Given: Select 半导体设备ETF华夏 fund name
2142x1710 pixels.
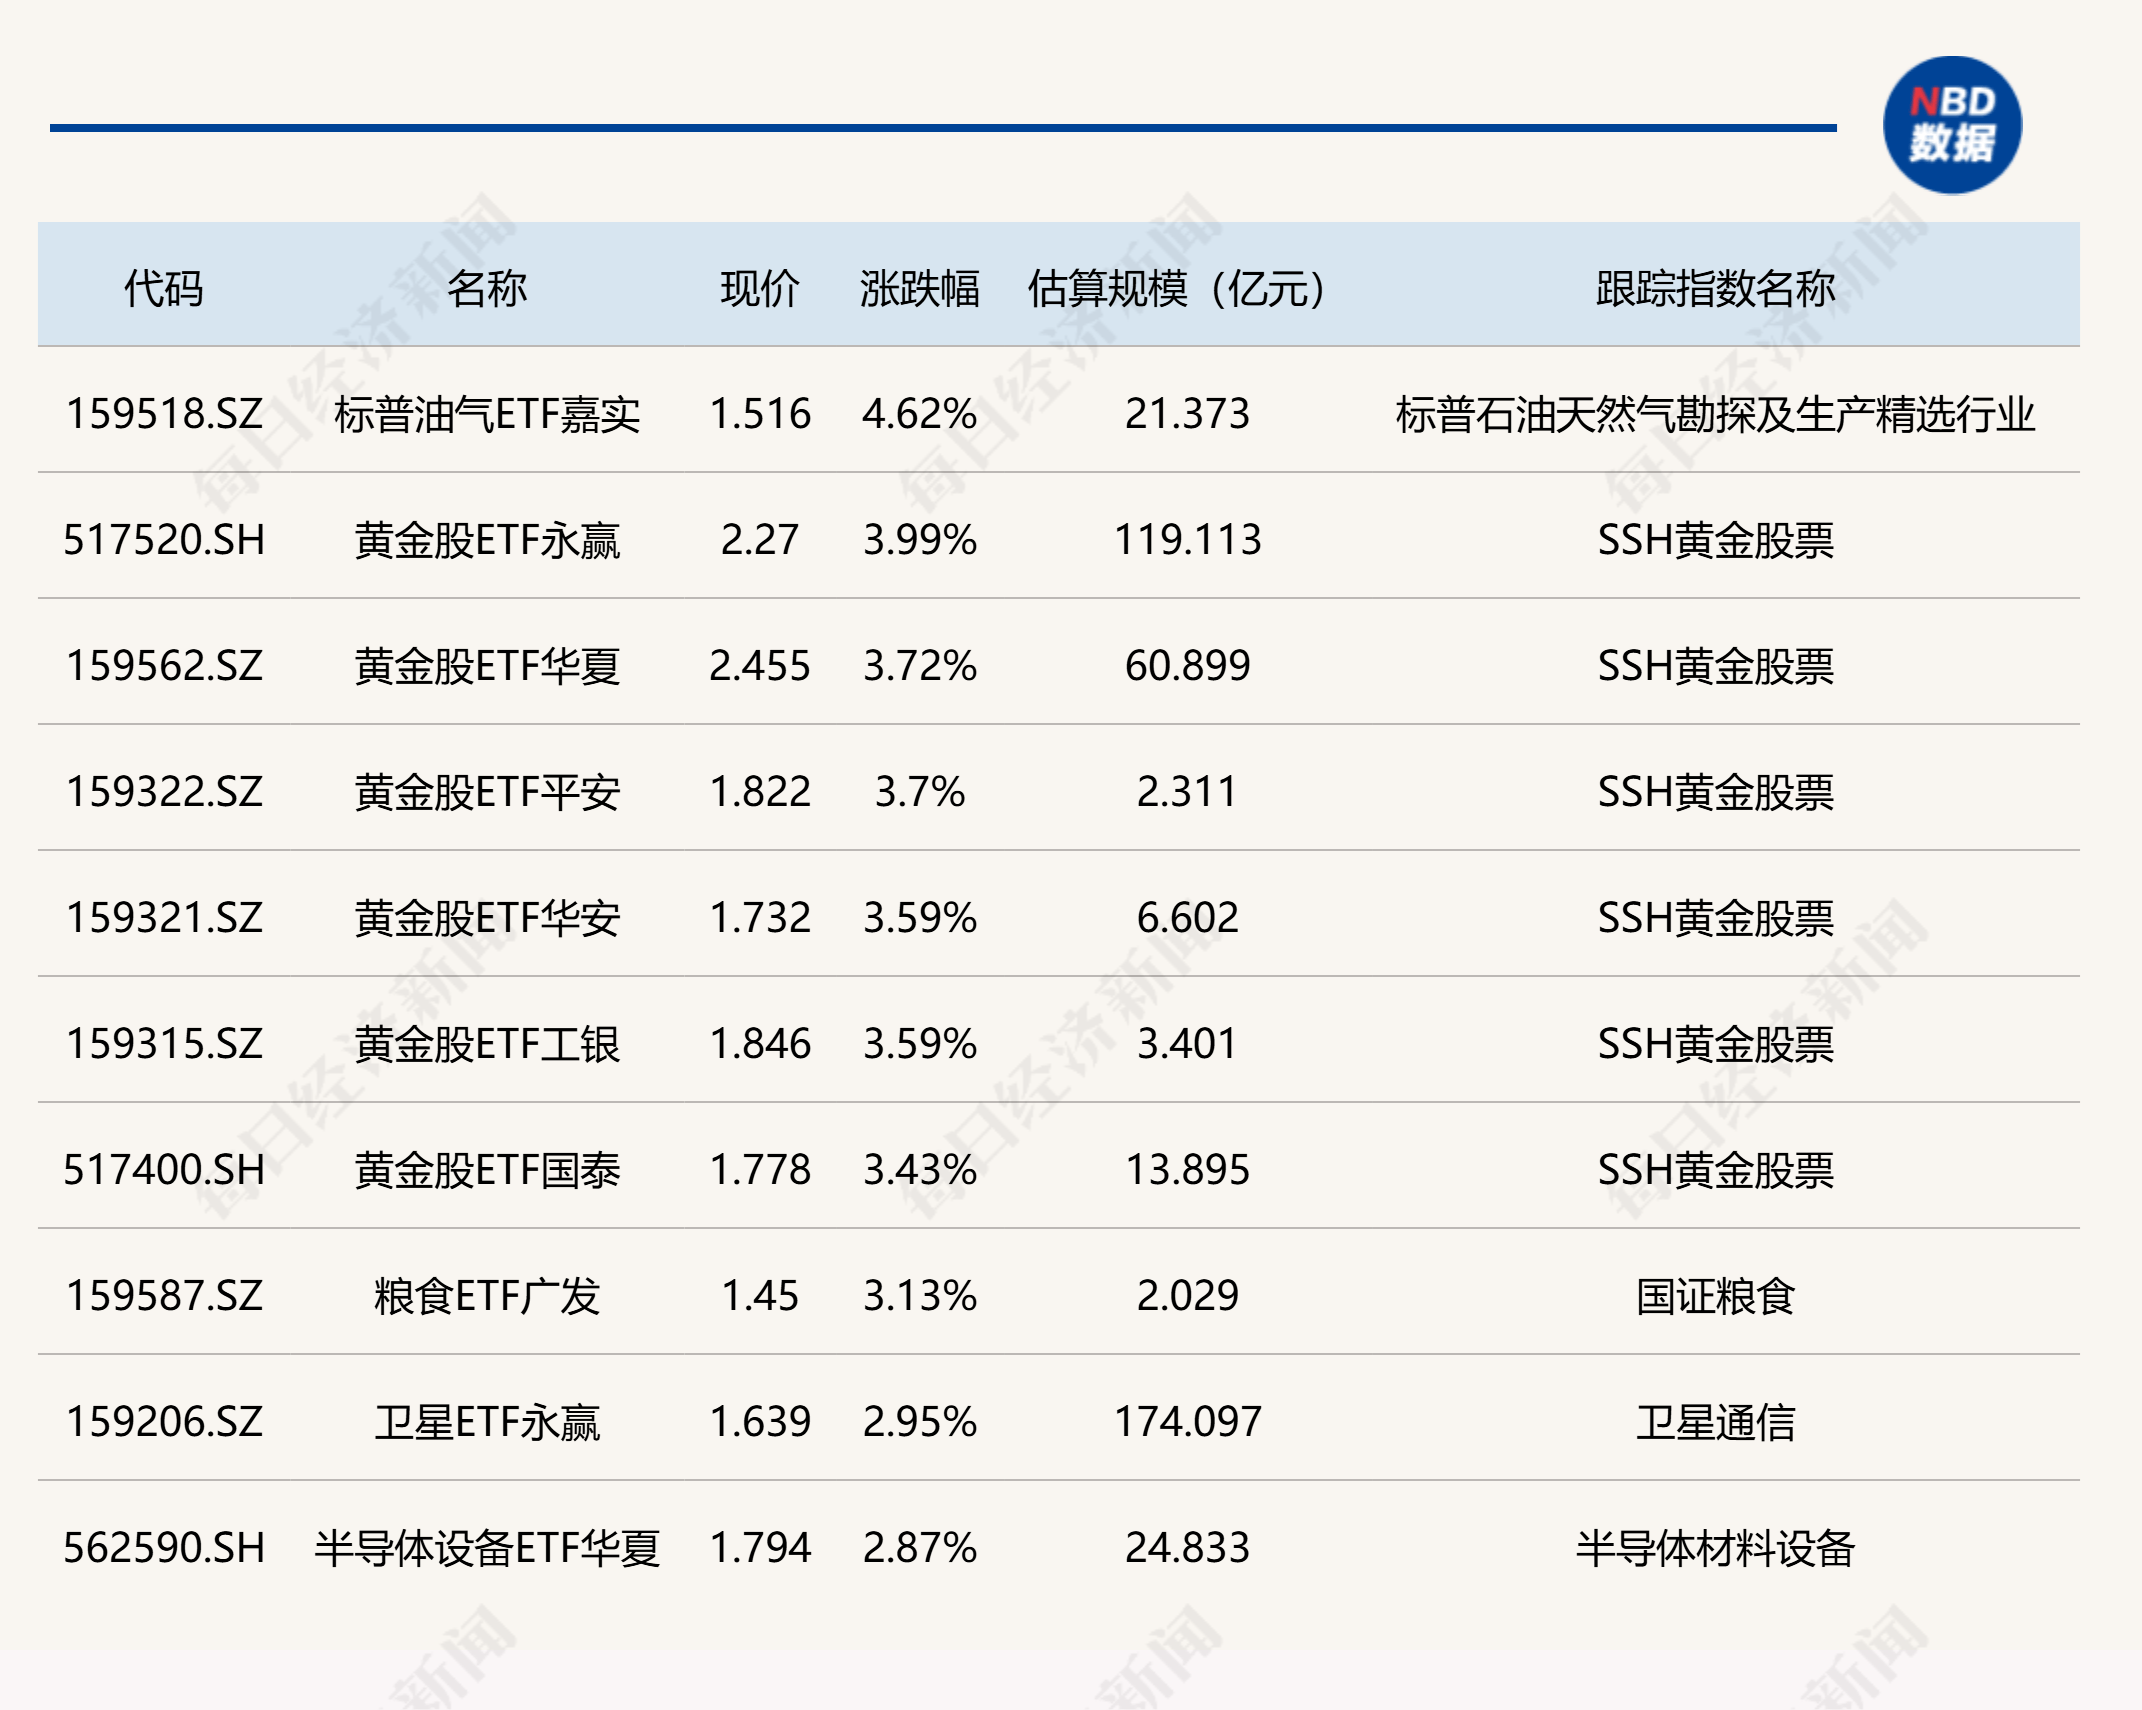Looking at the screenshot, I should [x=487, y=1548].
